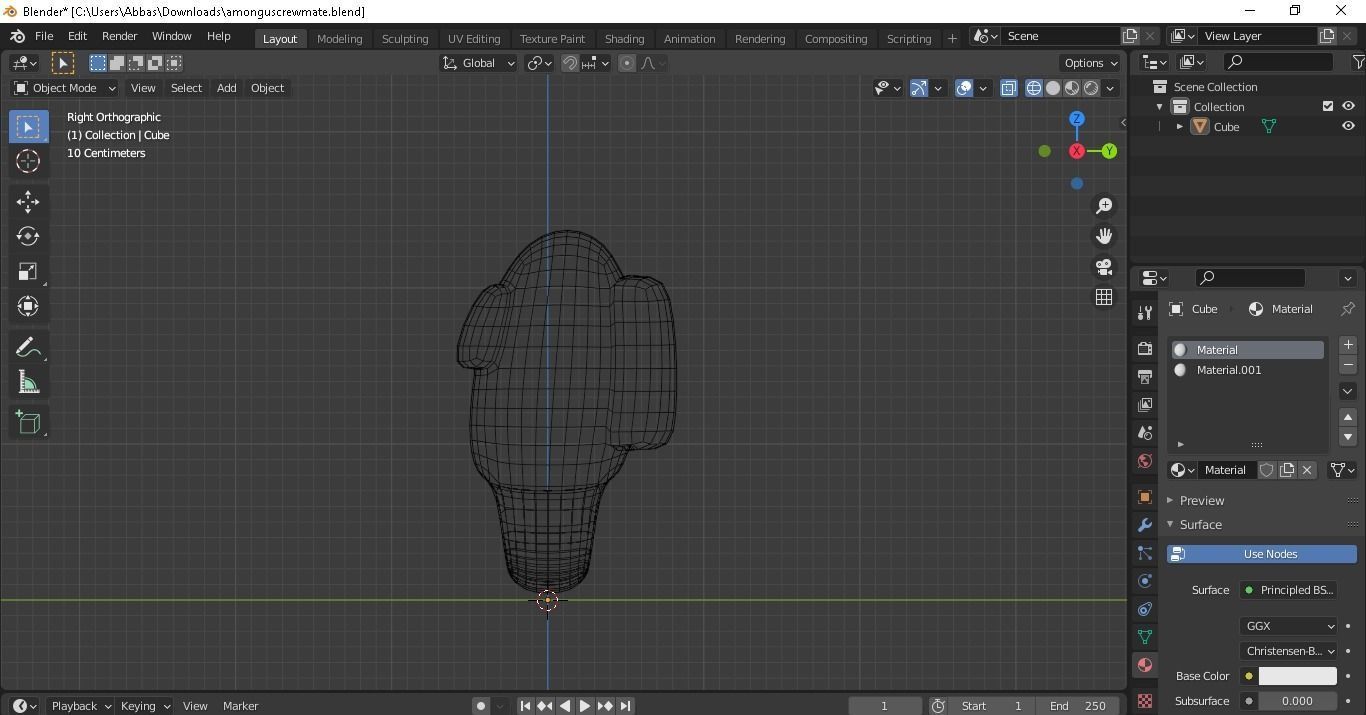Open World properties tab
Image resolution: width=1366 pixels, height=715 pixels.
point(1145,461)
